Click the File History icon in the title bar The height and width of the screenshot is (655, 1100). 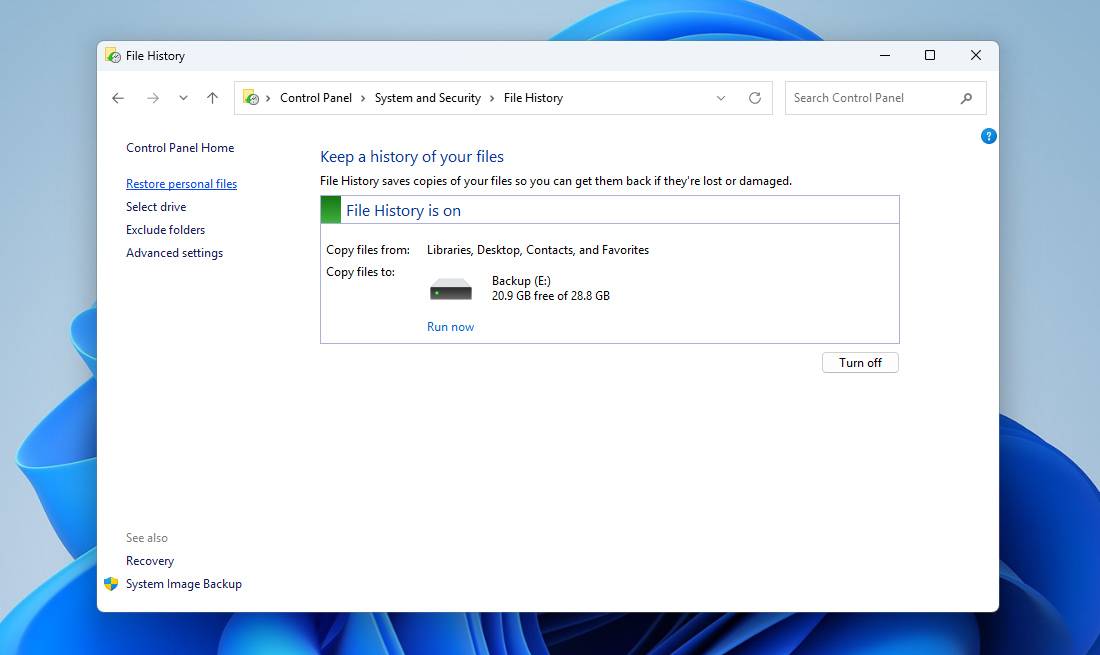(x=111, y=55)
